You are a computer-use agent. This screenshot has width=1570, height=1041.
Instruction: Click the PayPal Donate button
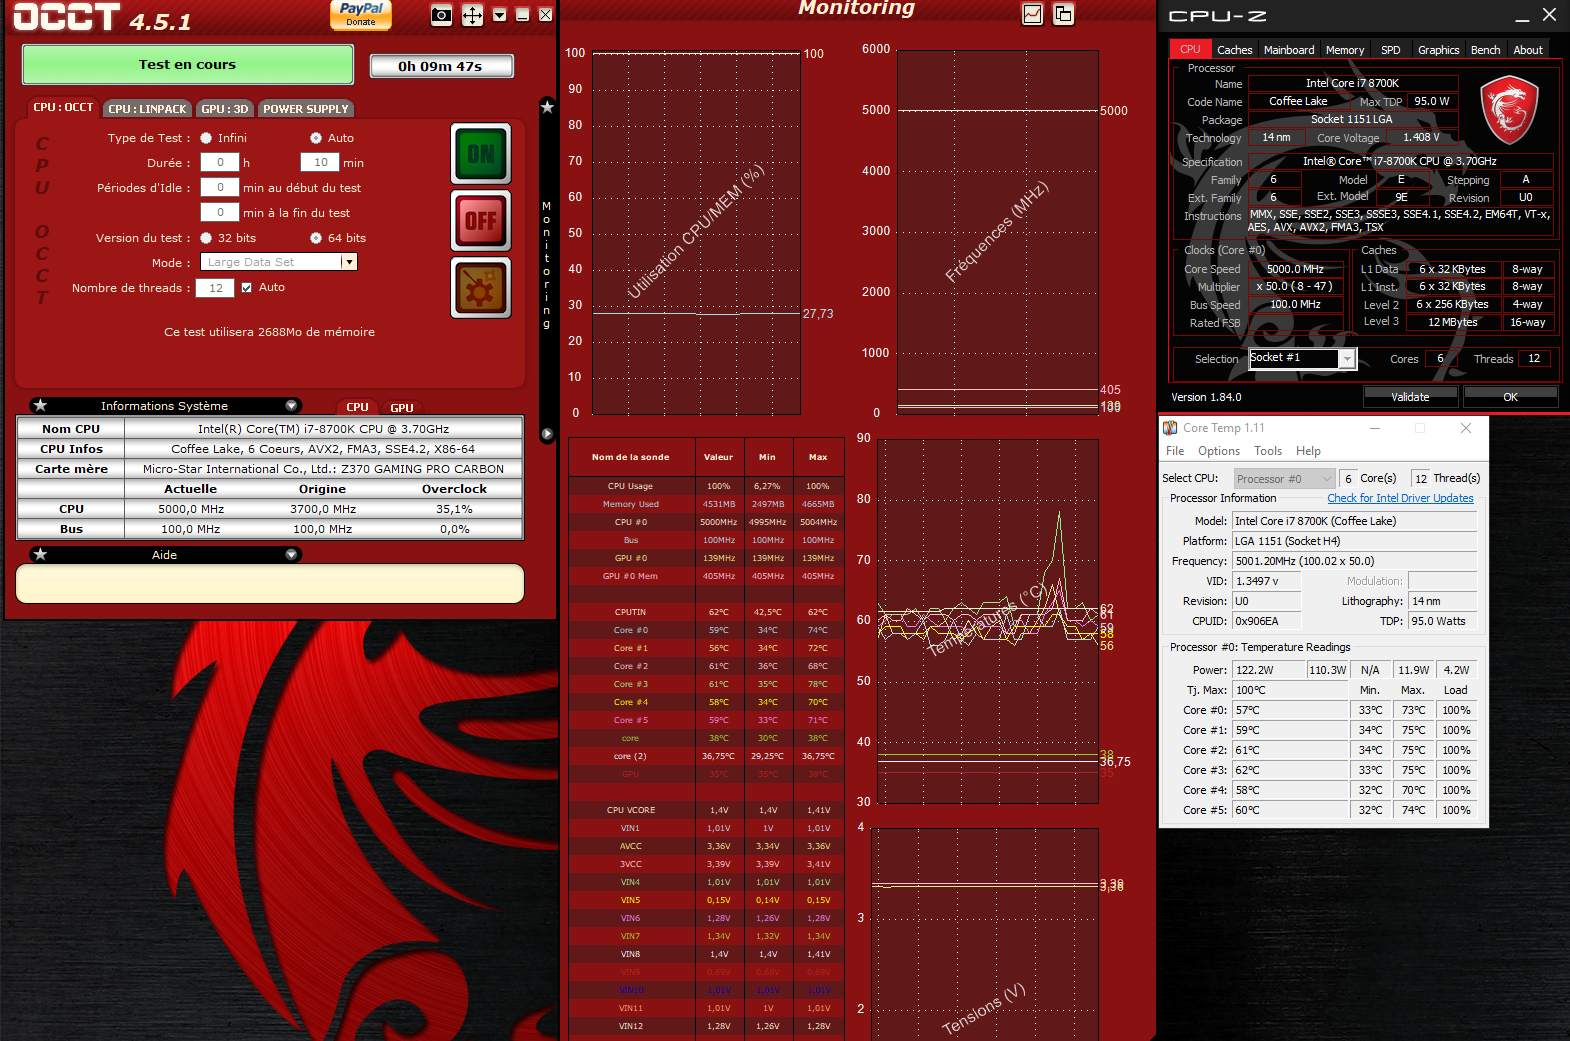[361, 14]
